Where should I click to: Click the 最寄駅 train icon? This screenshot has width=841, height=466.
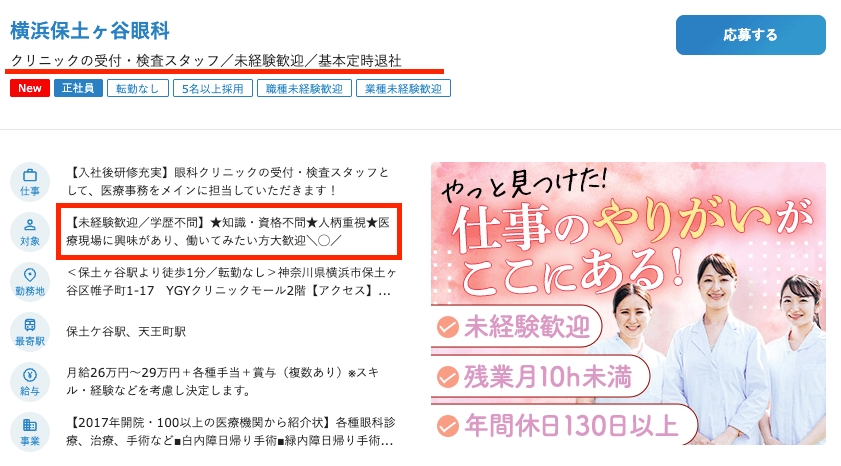click(x=30, y=331)
